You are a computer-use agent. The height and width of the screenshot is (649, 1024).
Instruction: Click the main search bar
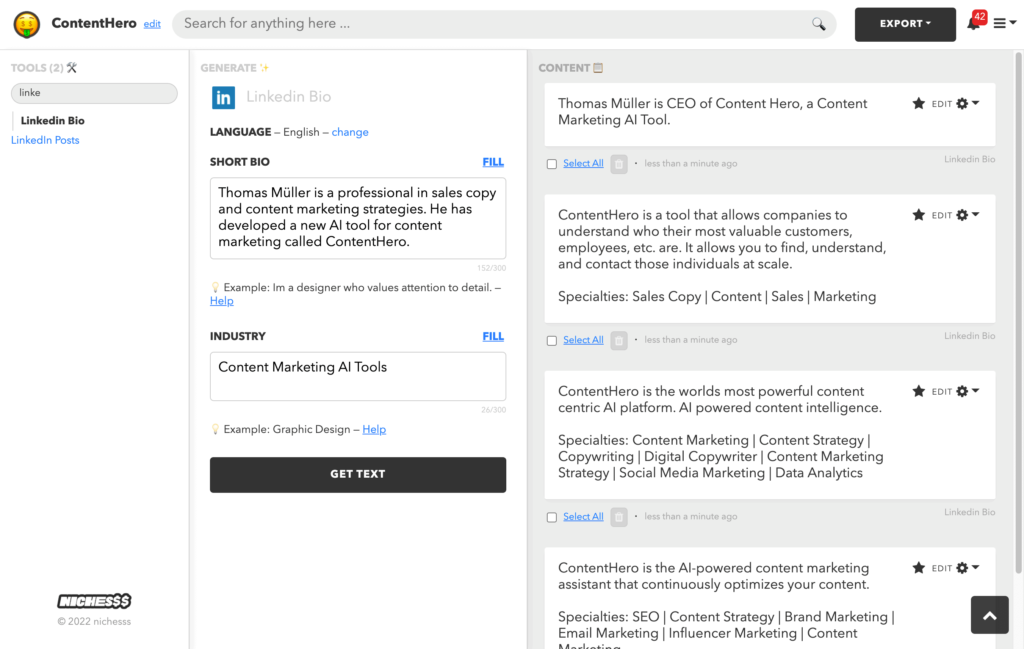point(504,24)
